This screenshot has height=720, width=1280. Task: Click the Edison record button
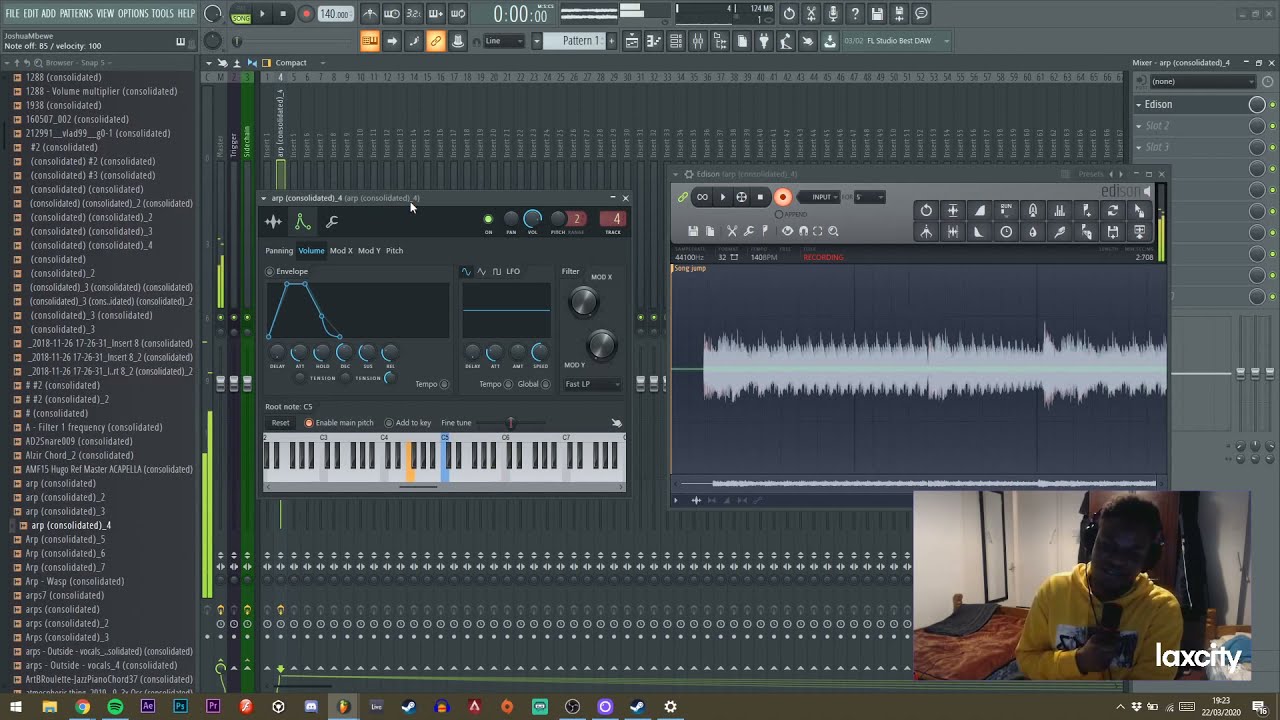783,197
